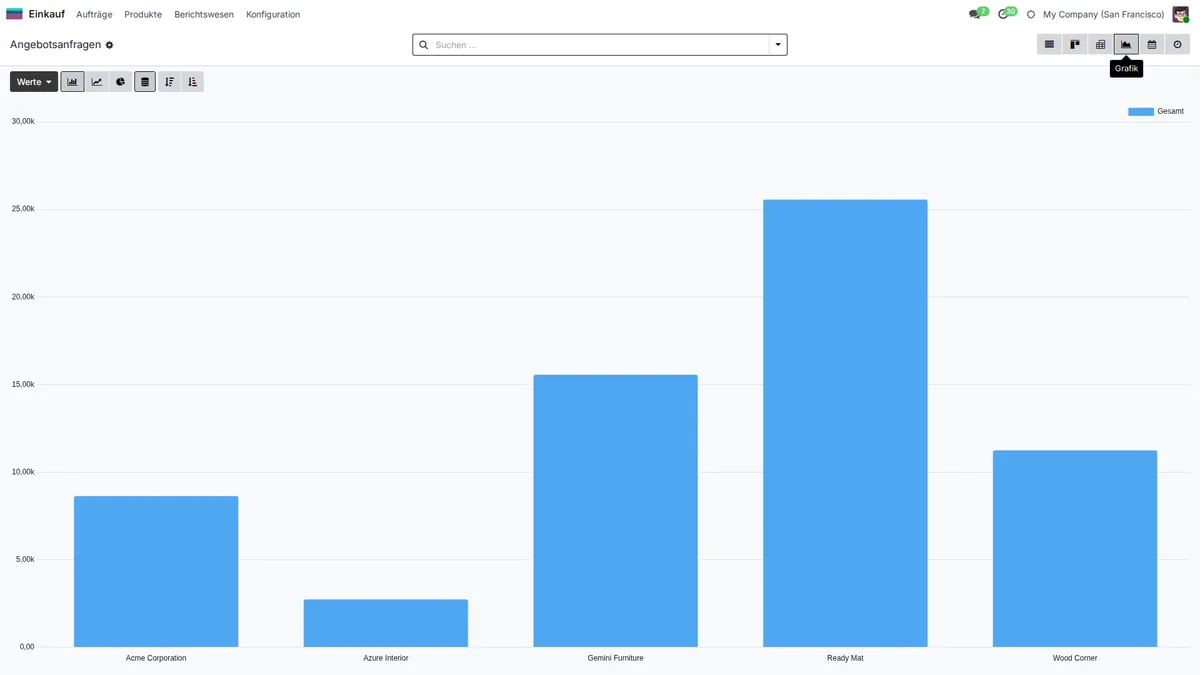This screenshot has height=675, width=1200.
Task: Click the Gemini Furniture axis label
Action: tap(615, 658)
